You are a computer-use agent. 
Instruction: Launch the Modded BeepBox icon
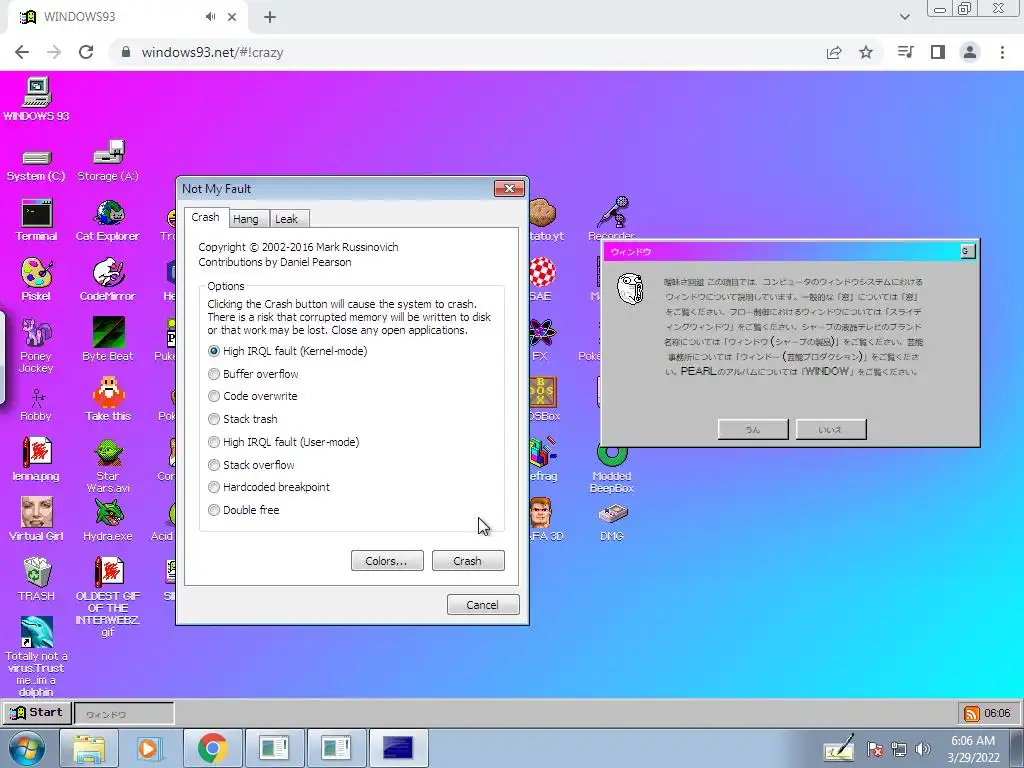click(612, 469)
